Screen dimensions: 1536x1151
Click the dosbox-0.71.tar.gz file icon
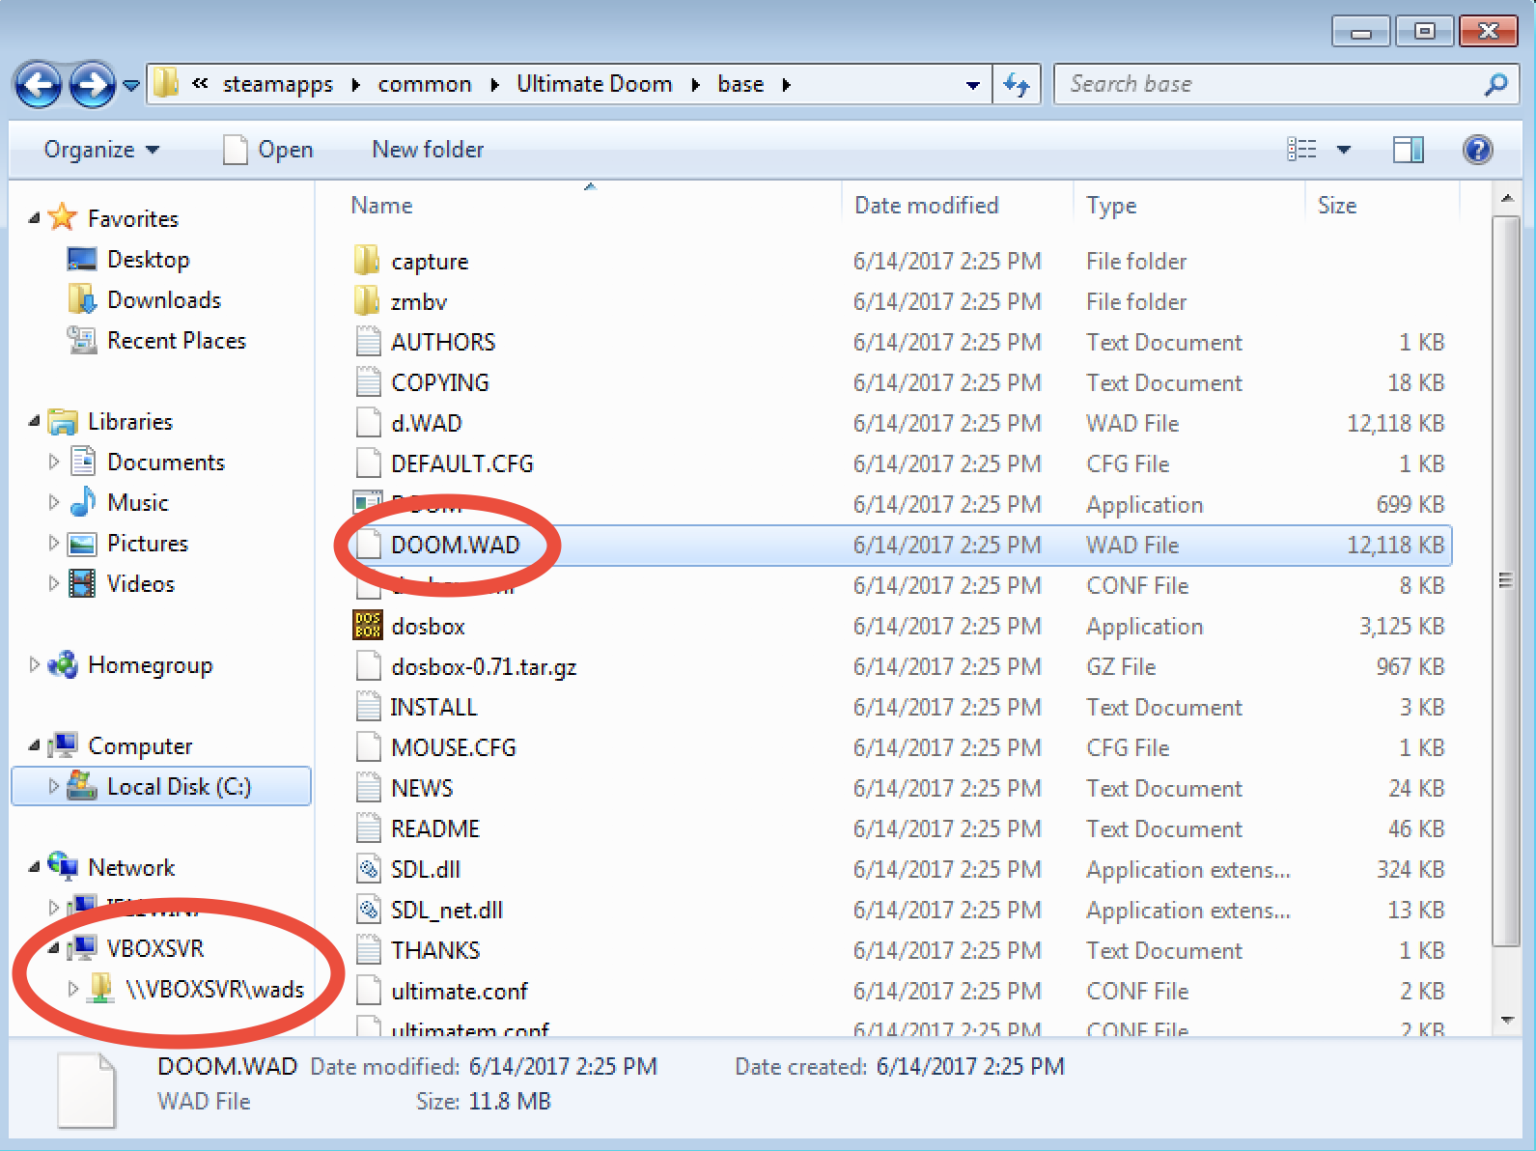[368, 666]
